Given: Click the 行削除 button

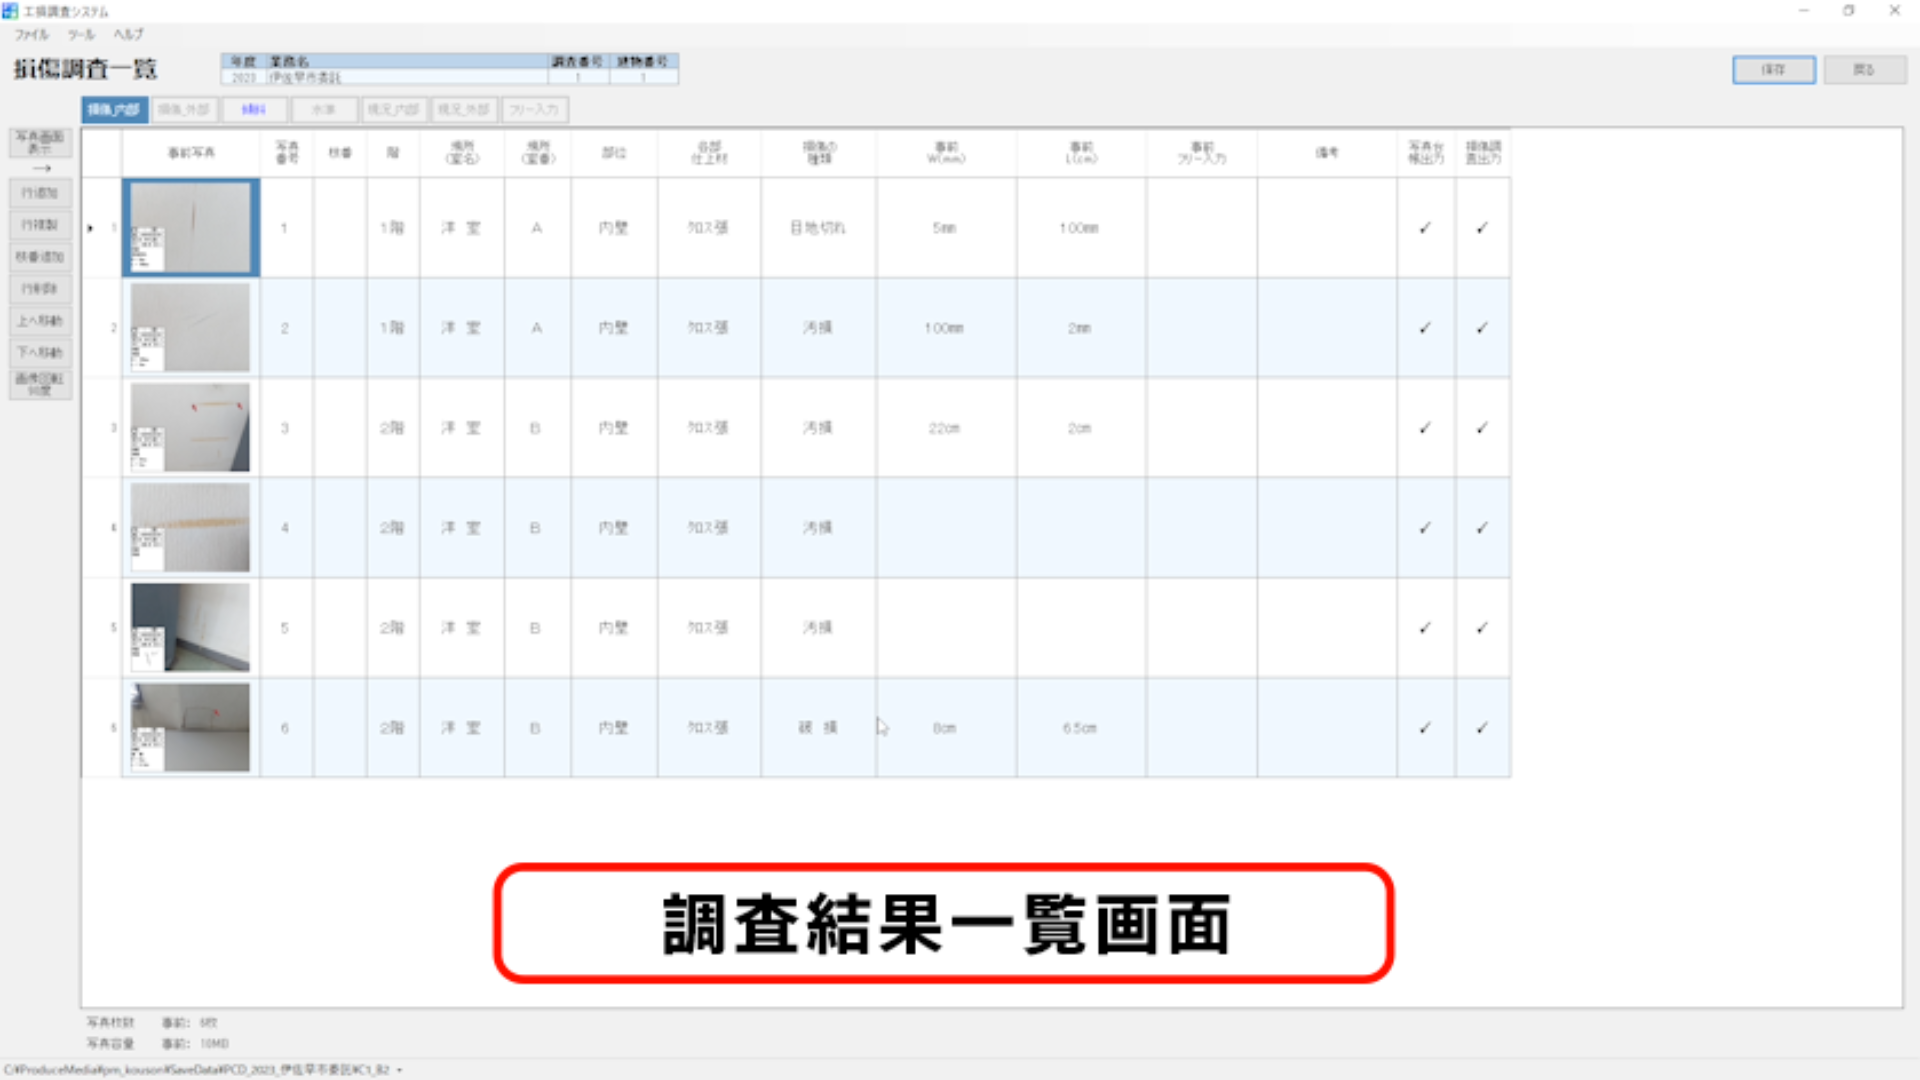Looking at the screenshot, I should (x=40, y=289).
